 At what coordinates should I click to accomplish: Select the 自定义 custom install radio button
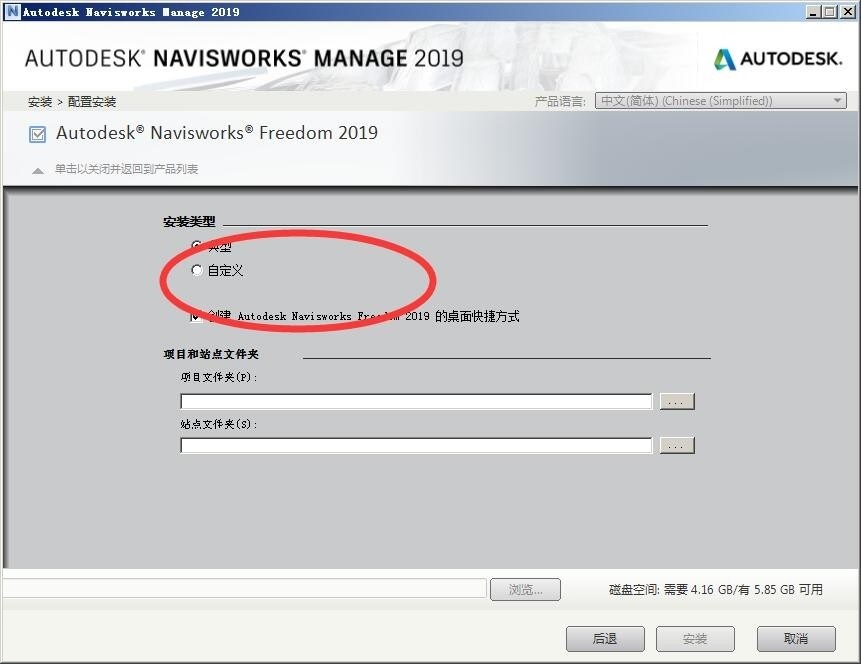tap(197, 270)
